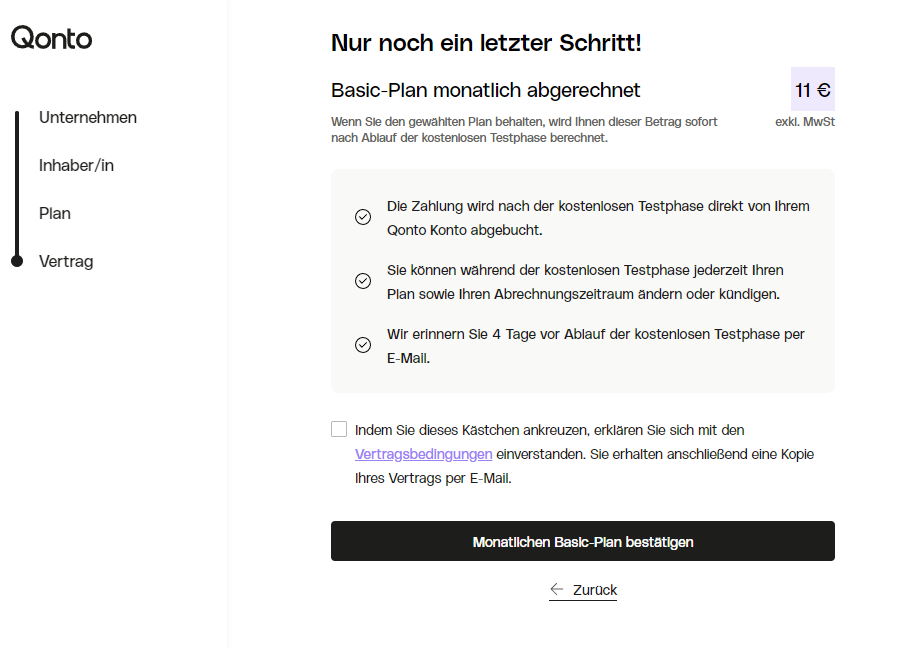Click the exkl. MwSt label
Screen dimensions: 902x648
coord(804,122)
